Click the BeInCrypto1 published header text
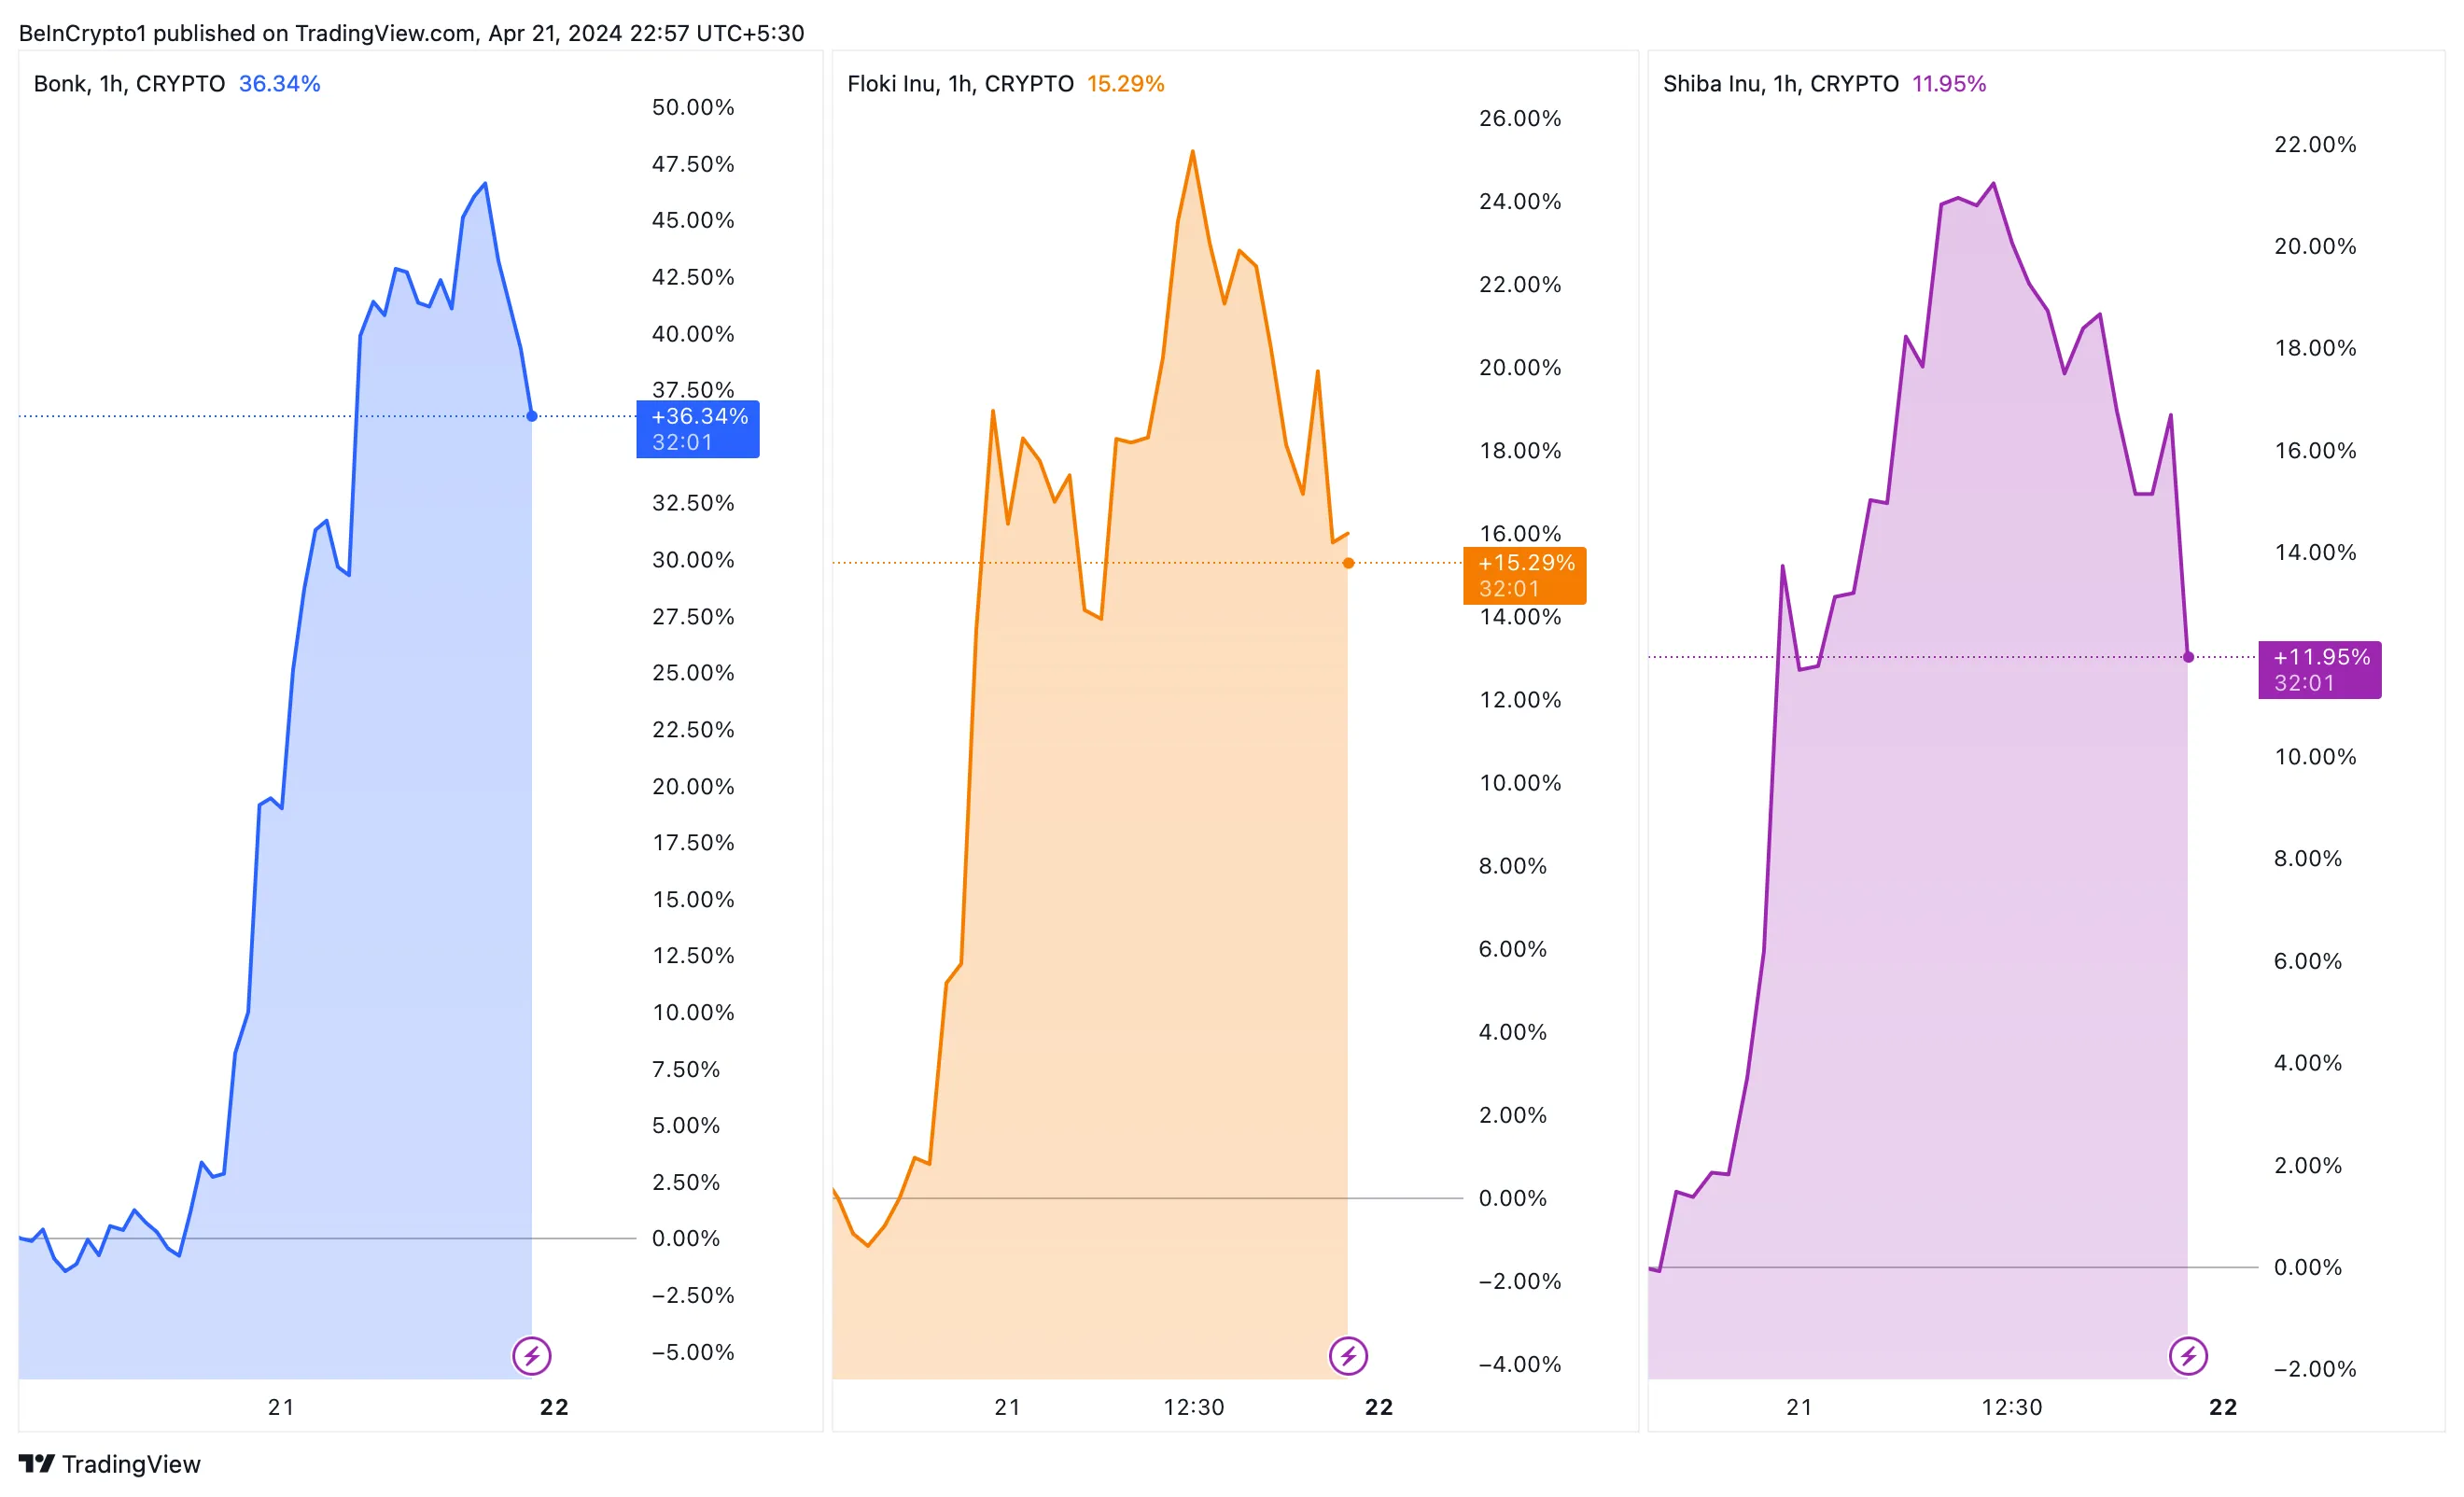Viewport: 2464px width, 1497px height. pos(411,33)
